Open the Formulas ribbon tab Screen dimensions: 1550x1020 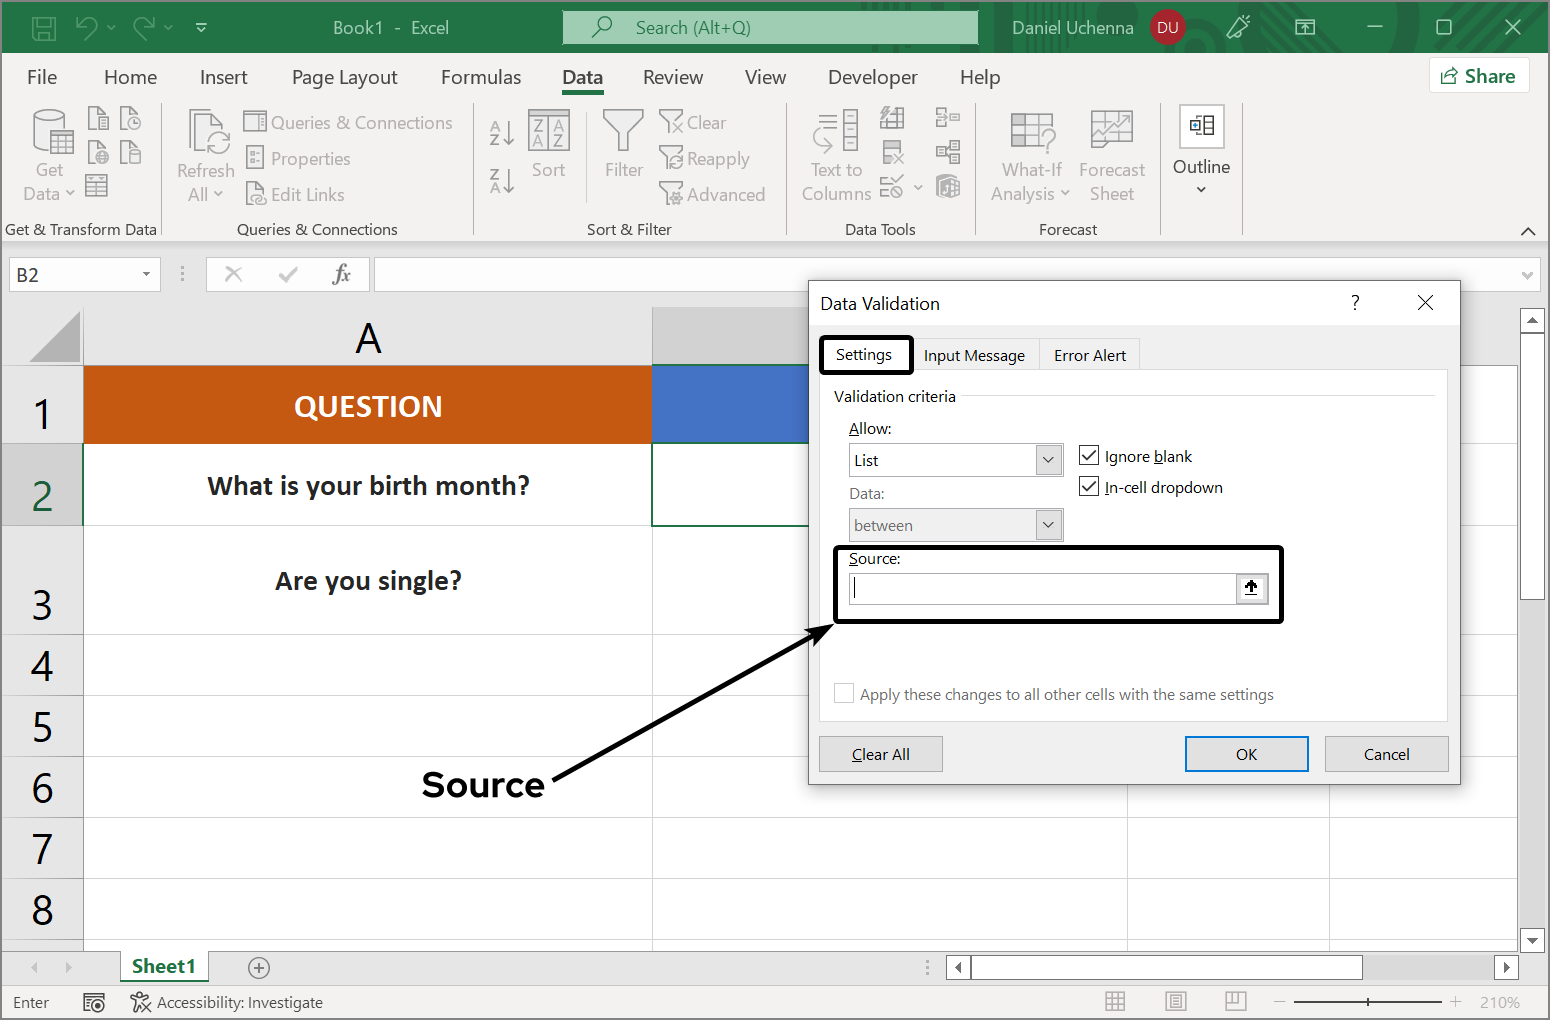pyautogui.click(x=481, y=77)
